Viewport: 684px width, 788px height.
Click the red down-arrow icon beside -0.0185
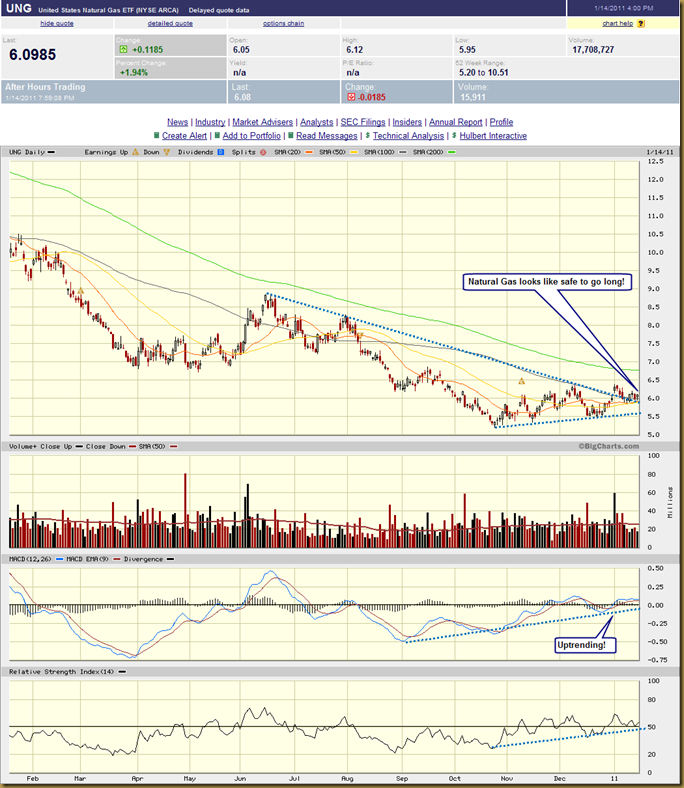tap(351, 97)
